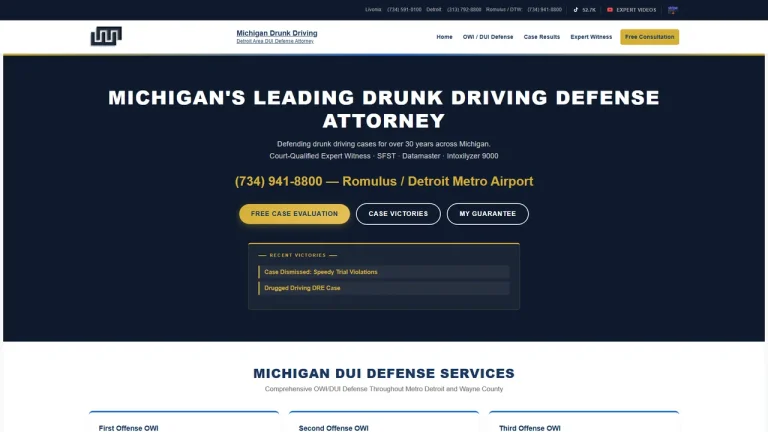Image resolution: width=768 pixels, height=432 pixels.
Task: Open the Expert Witness menu item
Action: click(x=591, y=37)
